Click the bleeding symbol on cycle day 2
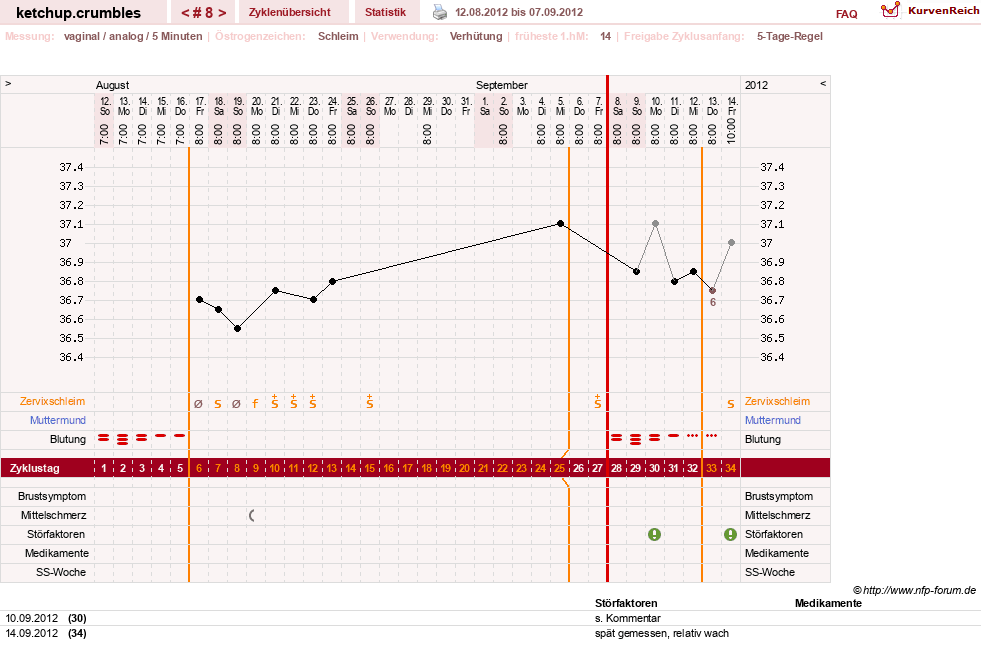Viewport: 981px width, 662px height. (123, 439)
